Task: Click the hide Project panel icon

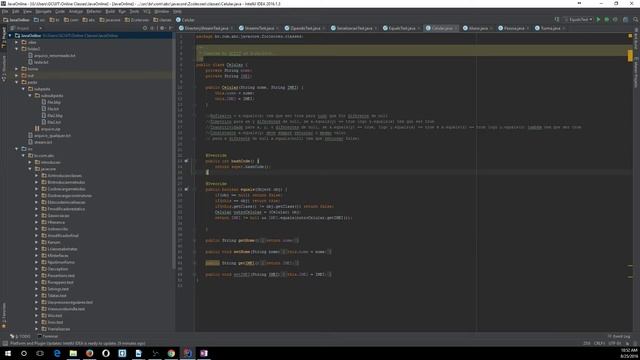Action: (x=170, y=28)
